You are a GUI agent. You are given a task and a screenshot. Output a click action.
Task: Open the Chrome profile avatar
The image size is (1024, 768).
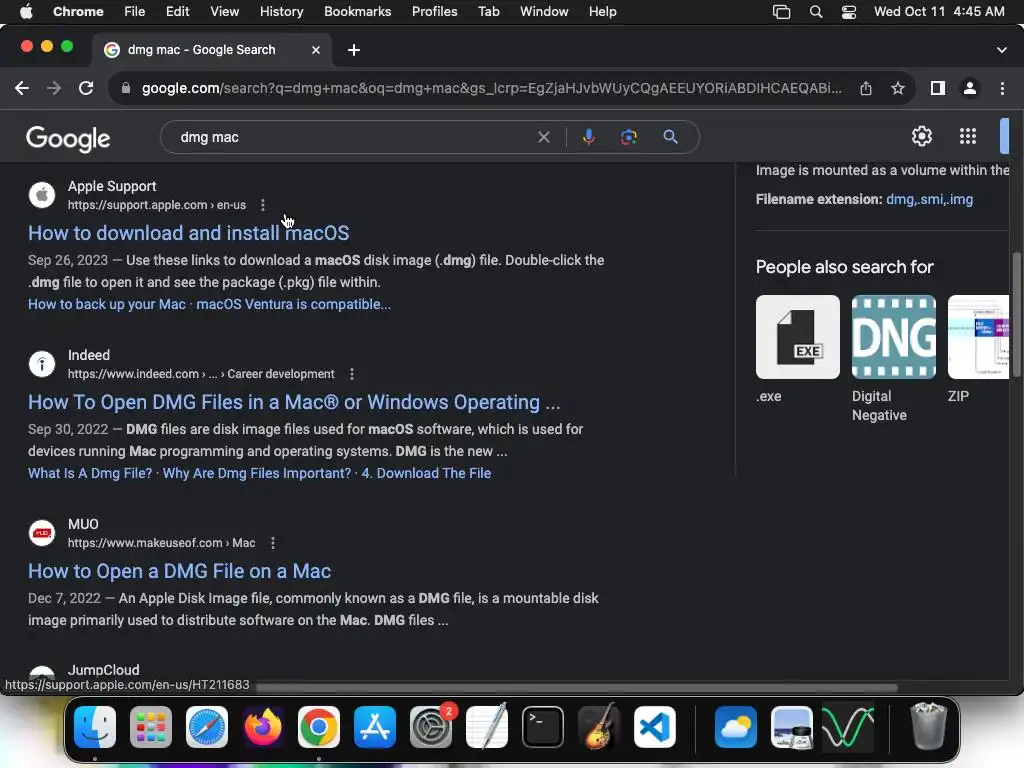[x=970, y=88]
